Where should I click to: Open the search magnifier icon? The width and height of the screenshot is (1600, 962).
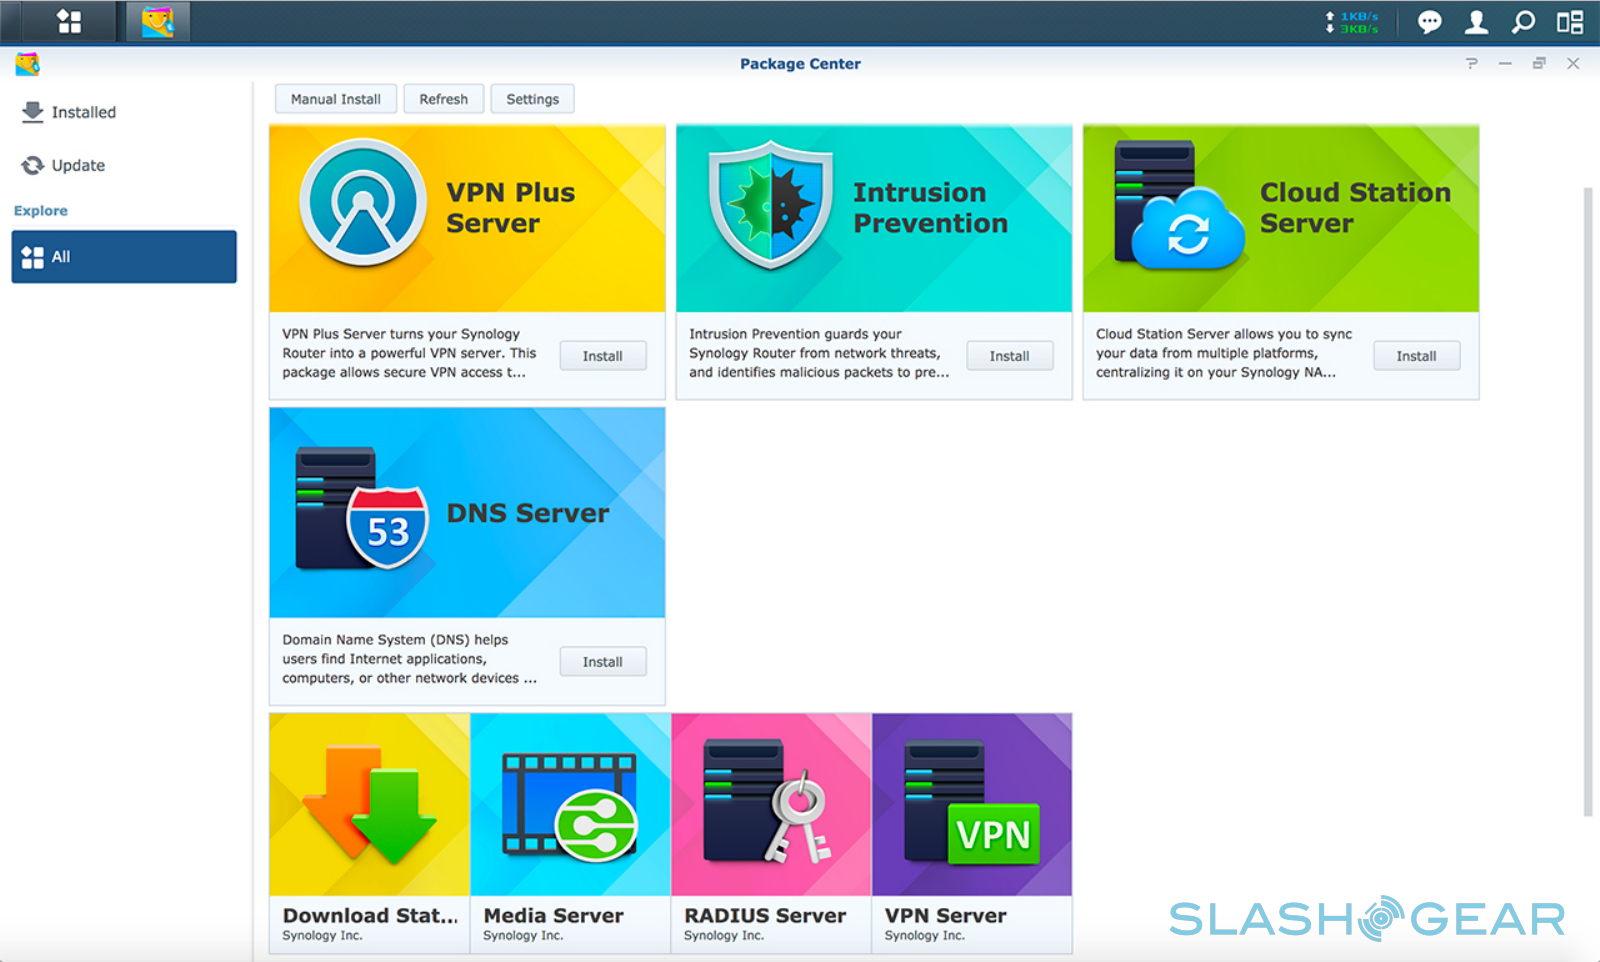tap(1523, 22)
